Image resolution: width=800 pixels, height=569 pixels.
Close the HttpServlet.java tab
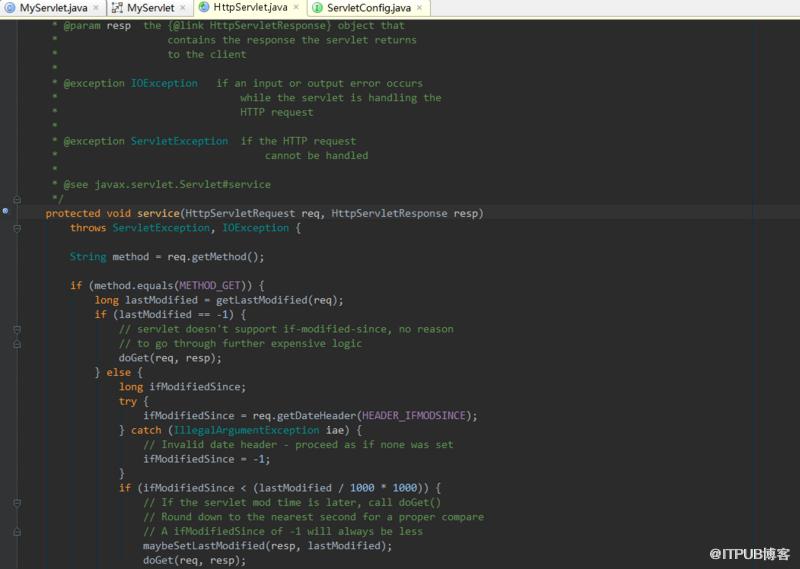pos(296,7)
